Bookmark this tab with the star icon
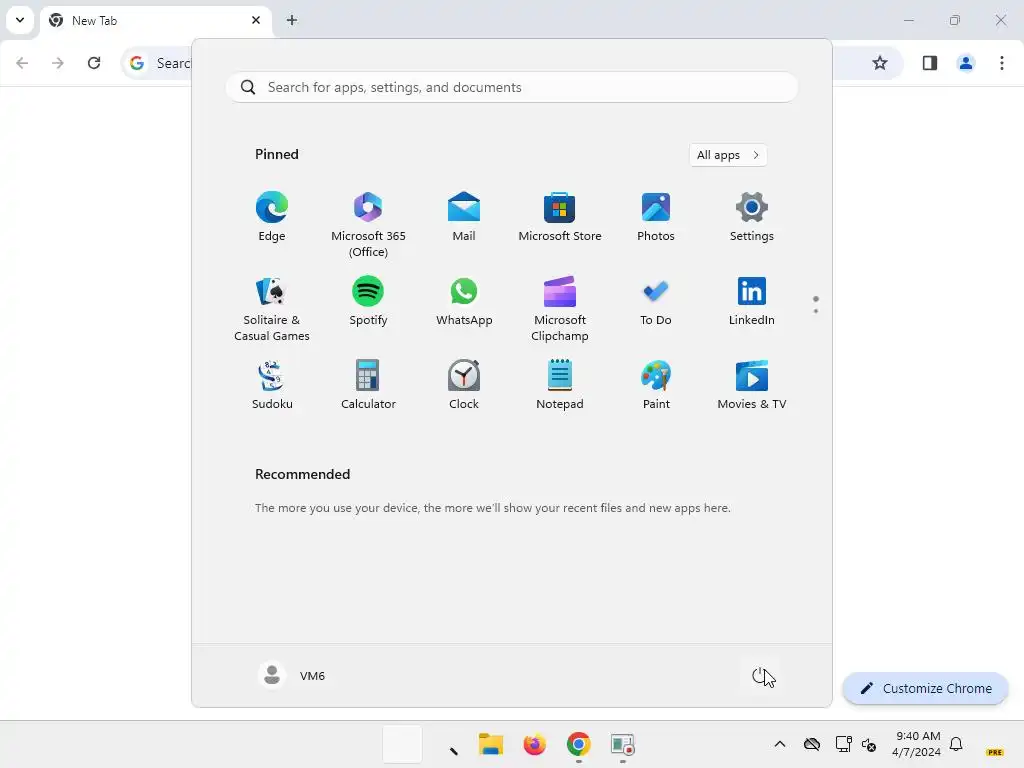Image resolution: width=1024 pixels, height=768 pixels. tap(880, 63)
